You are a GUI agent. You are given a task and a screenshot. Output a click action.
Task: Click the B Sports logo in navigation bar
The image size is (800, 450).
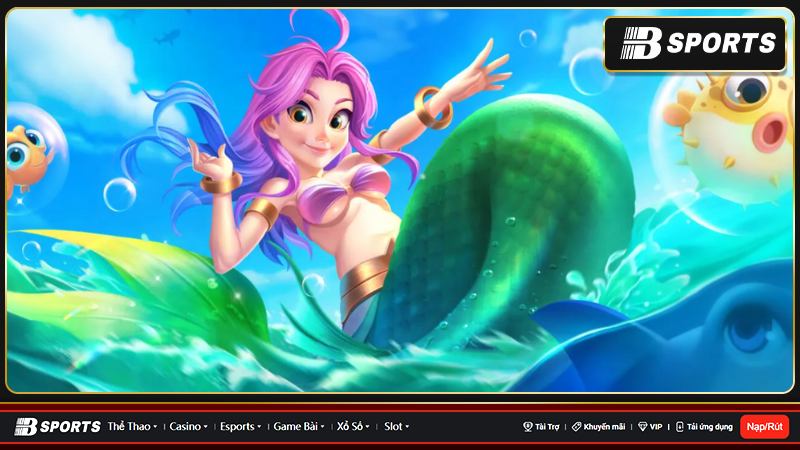[58, 427]
